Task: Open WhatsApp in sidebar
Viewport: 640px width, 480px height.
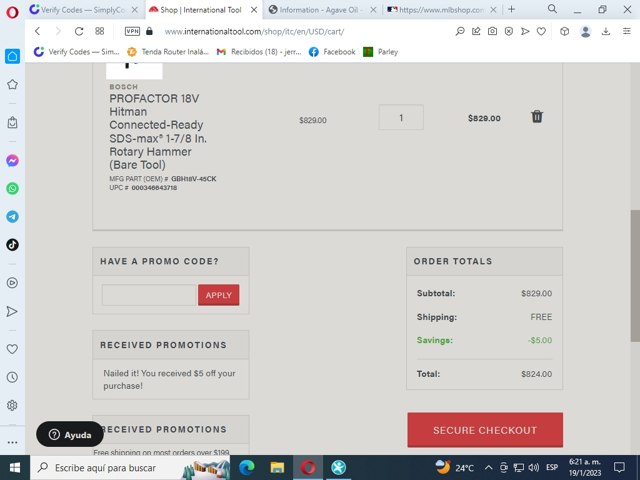Action: tap(12, 189)
